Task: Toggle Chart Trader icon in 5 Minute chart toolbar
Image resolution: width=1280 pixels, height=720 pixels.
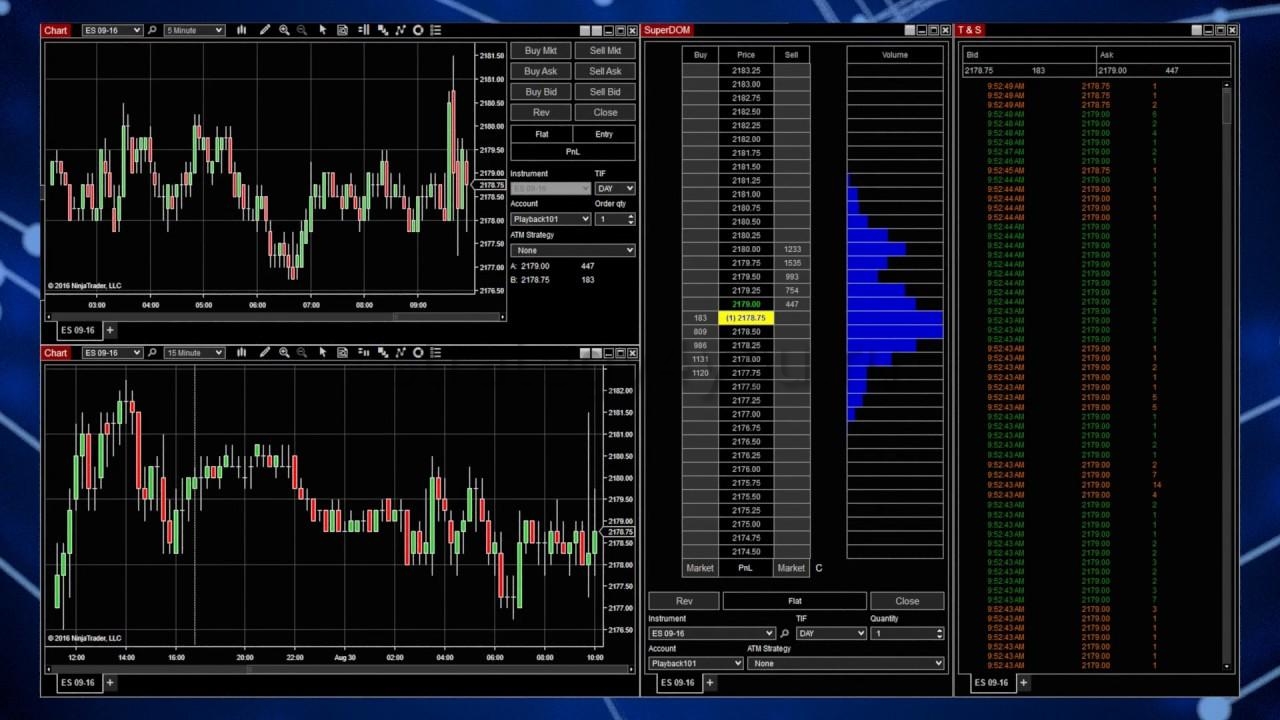Action: pyautogui.click(x=362, y=30)
